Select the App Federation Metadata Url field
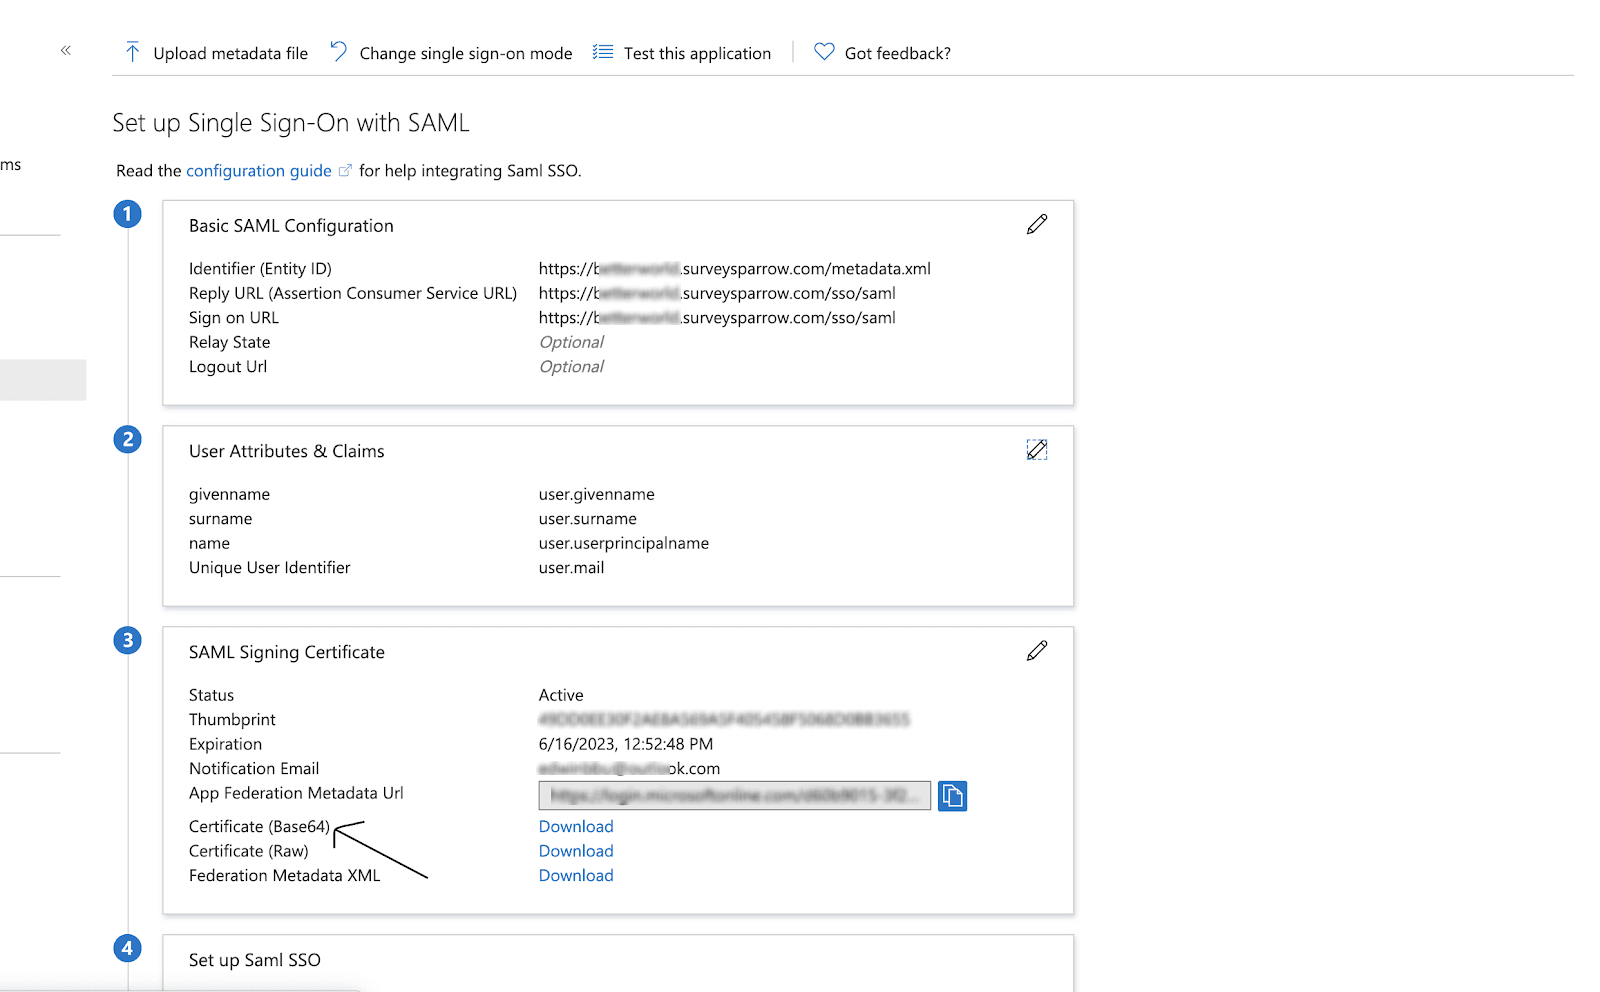 [734, 796]
